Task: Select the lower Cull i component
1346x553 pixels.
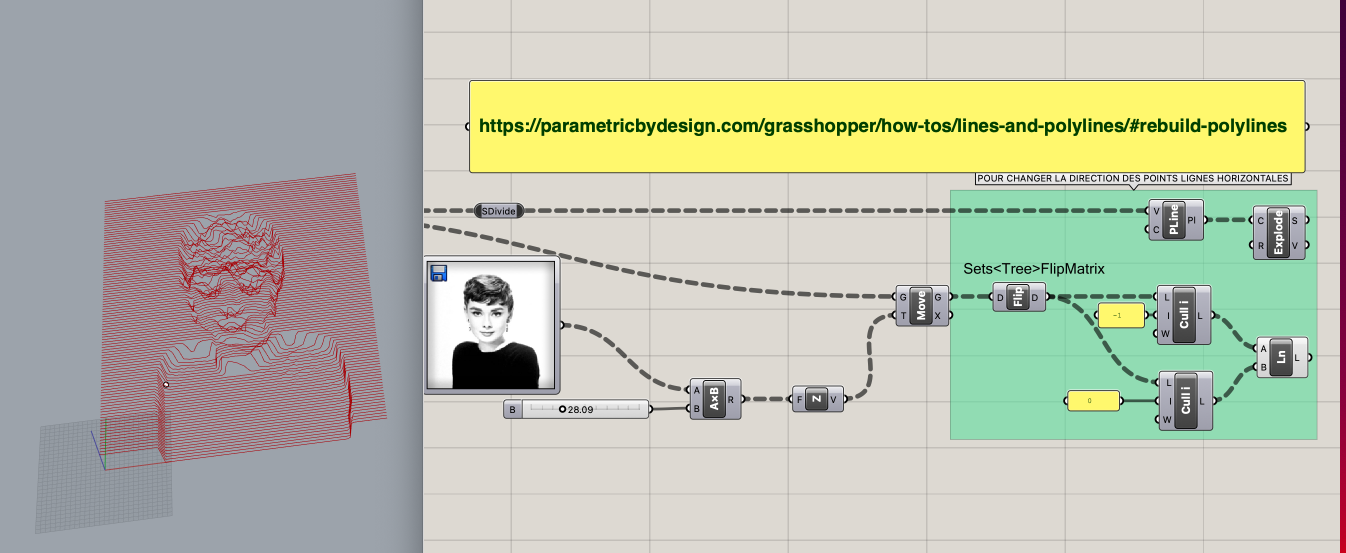Action: [1184, 401]
